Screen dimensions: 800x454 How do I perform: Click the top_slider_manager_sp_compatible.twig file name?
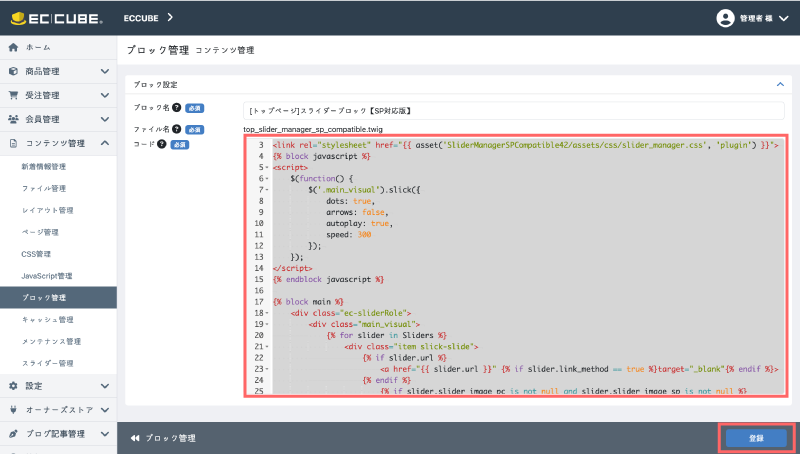coord(313,129)
